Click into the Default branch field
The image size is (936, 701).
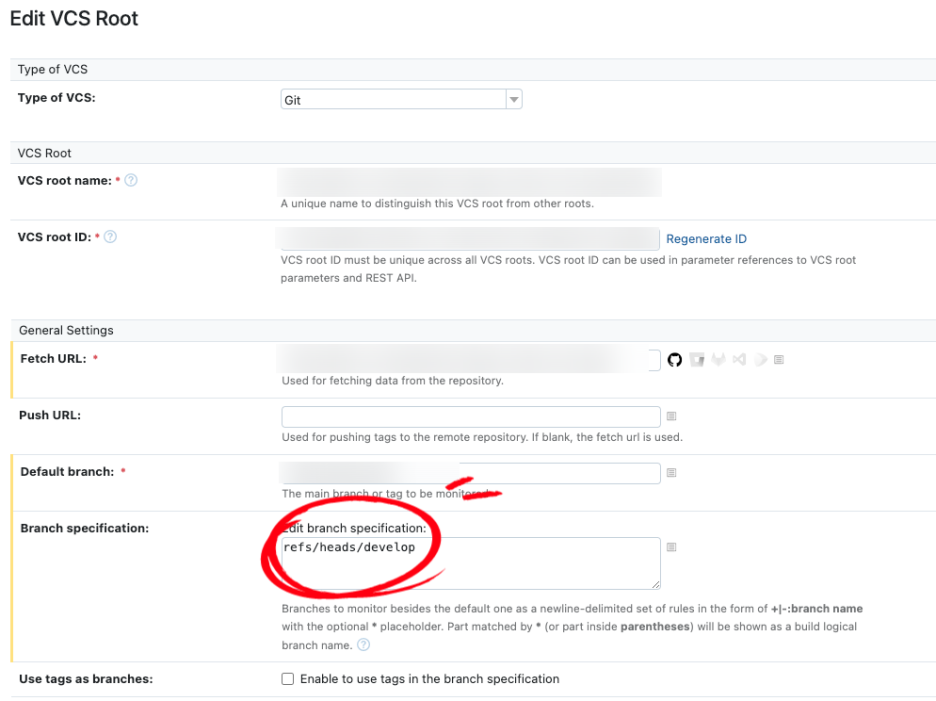tap(470, 474)
